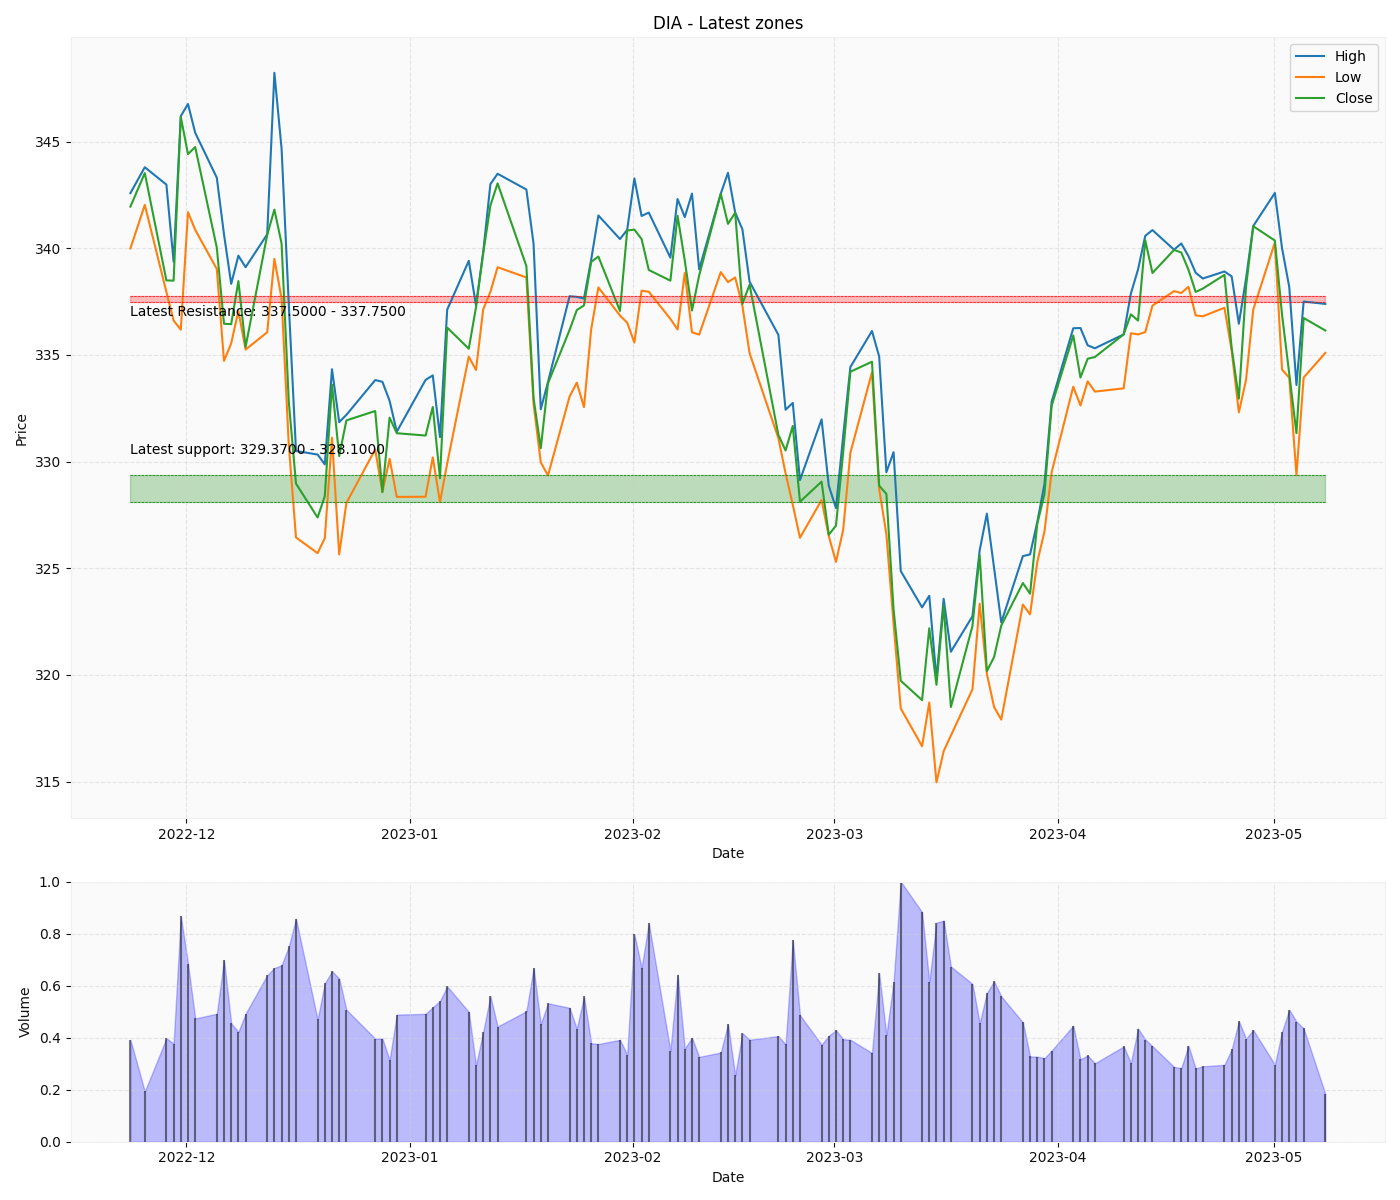The width and height of the screenshot is (1400, 1200).
Task: Click the 2023-04 tick on price chart
Action: pos(1058,833)
